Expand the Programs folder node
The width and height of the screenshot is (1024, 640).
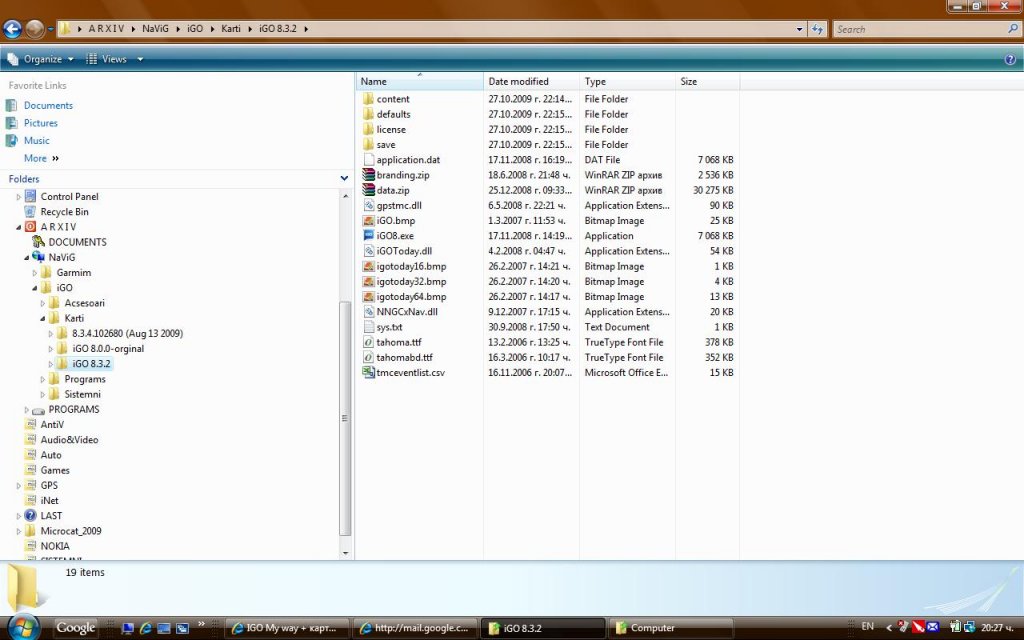(x=43, y=379)
